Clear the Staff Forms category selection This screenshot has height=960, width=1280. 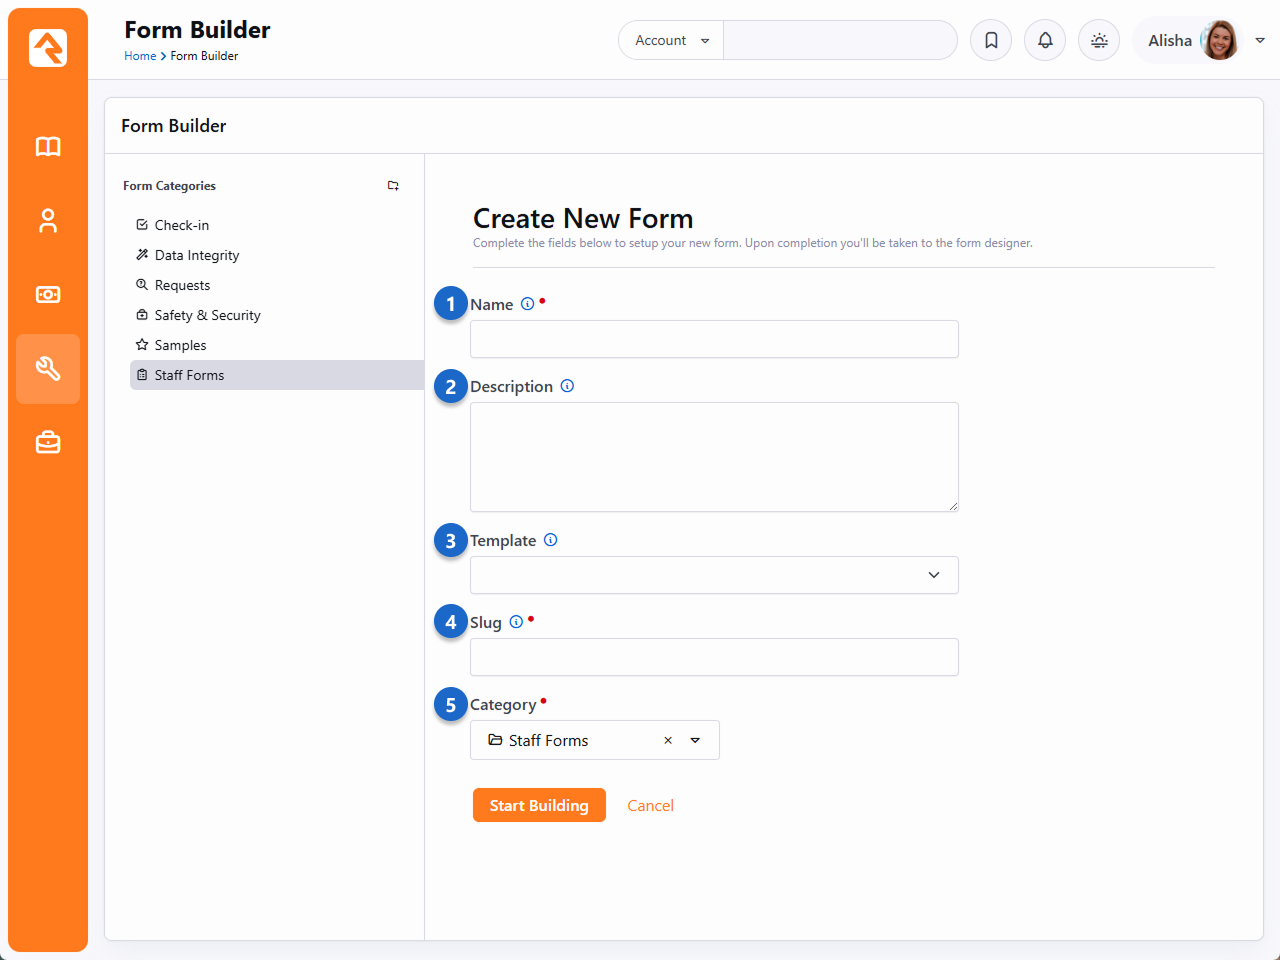(x=668, y=741)
